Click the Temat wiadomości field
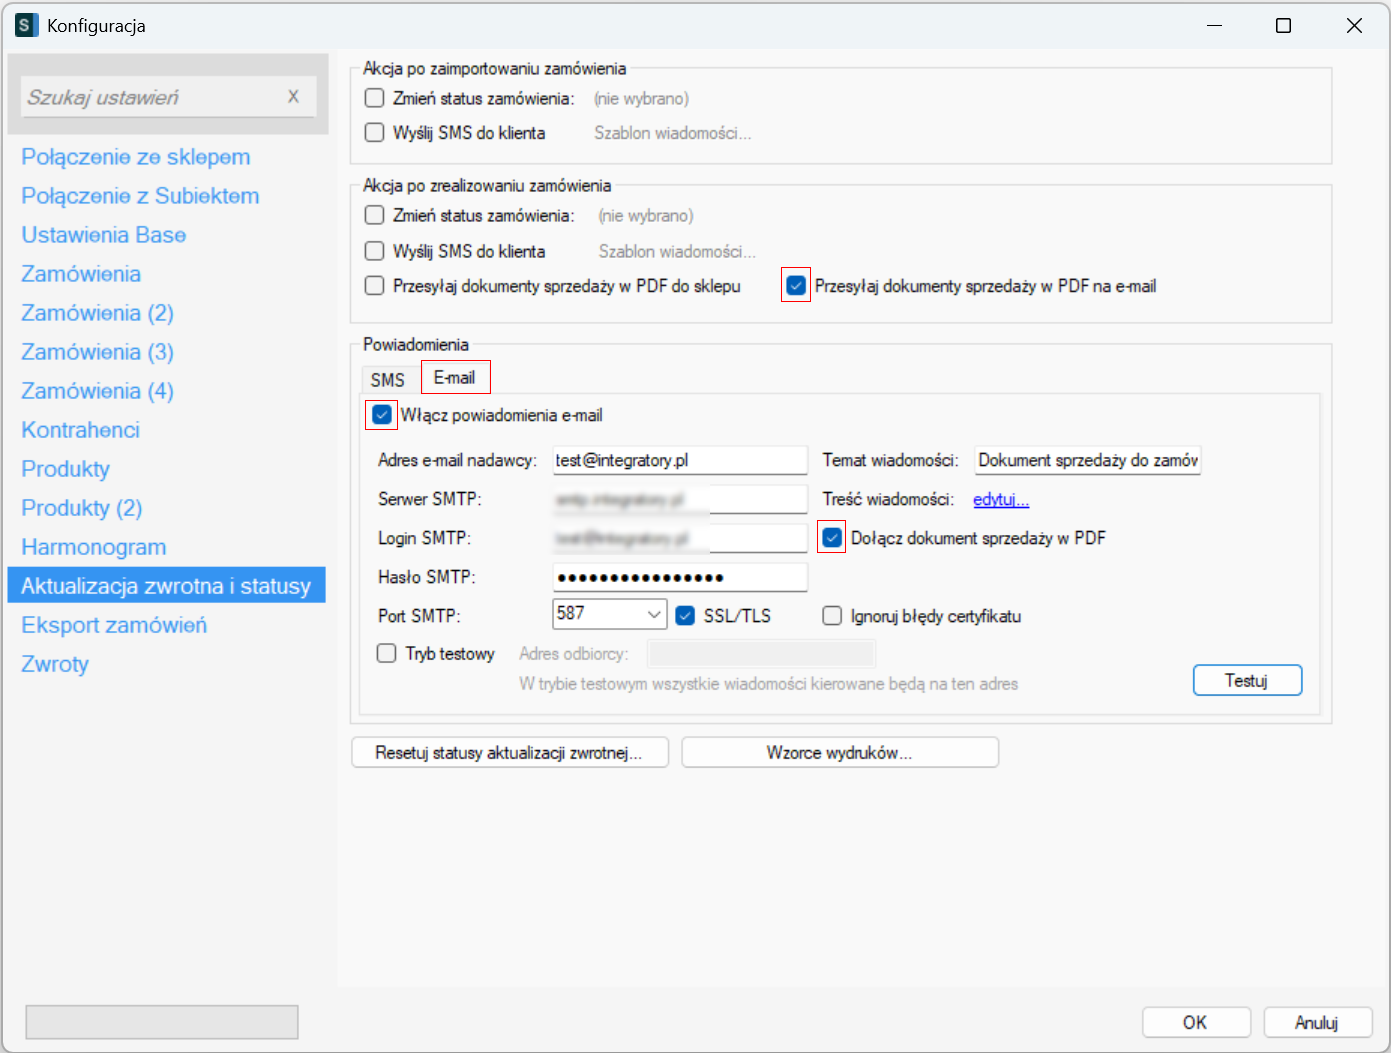The image size is (1391, 1053). point(1088,460)
